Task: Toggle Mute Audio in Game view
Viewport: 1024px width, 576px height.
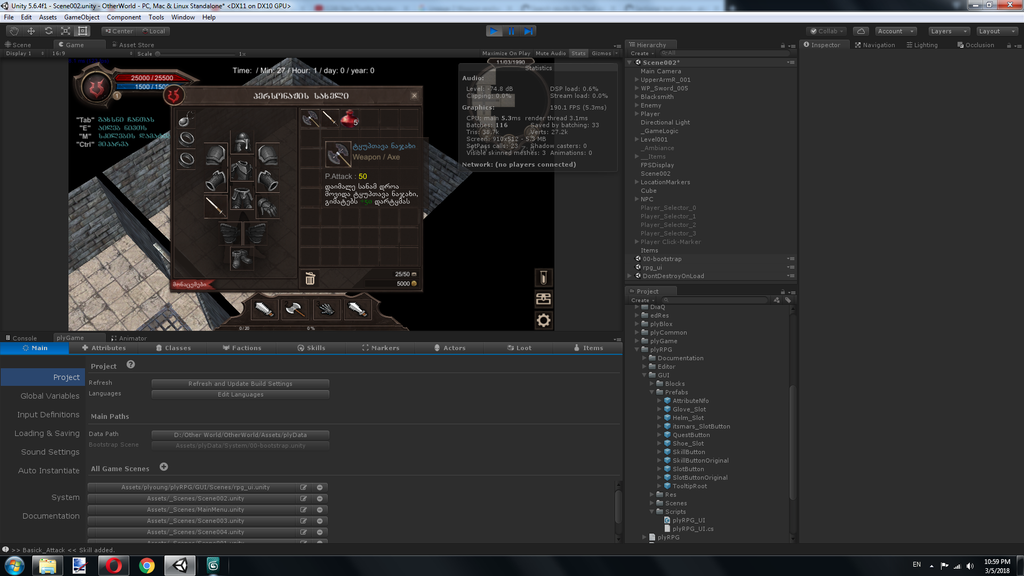Action: [551, 54]
